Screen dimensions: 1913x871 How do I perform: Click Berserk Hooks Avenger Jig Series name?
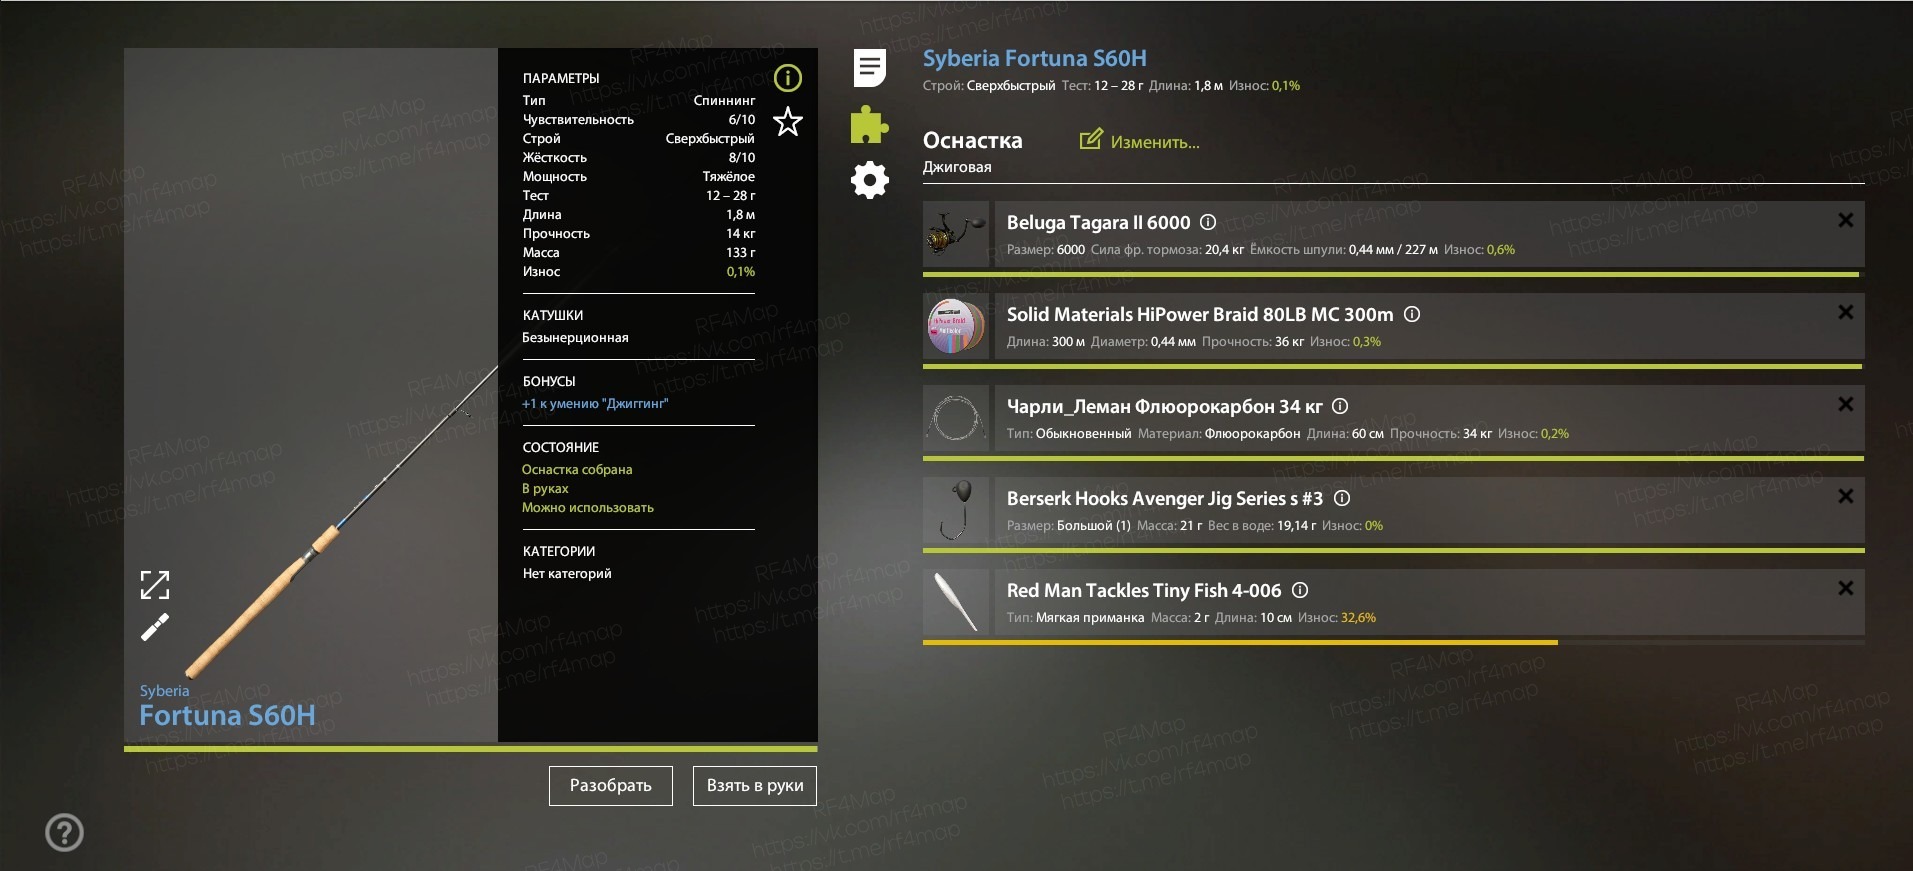[x=1165, y=498]
